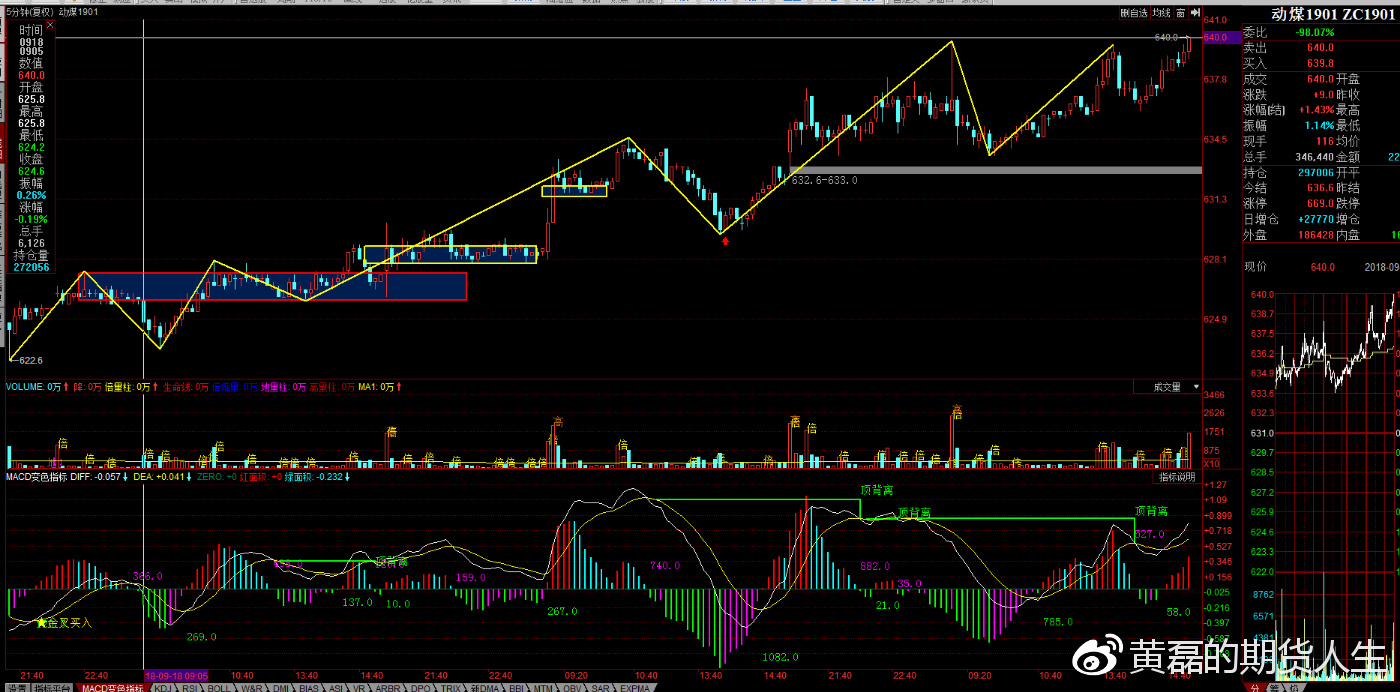The width and height of the screenshot is (1400, 692).
Task: Click the 设置 settings tab at bottom left
Action: 14,688
